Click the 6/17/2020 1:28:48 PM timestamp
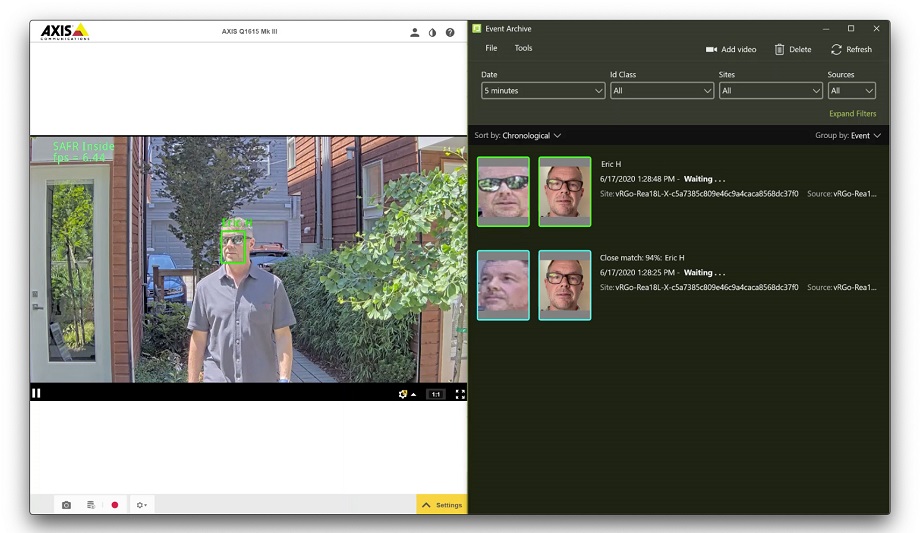 tap(637, 179)
